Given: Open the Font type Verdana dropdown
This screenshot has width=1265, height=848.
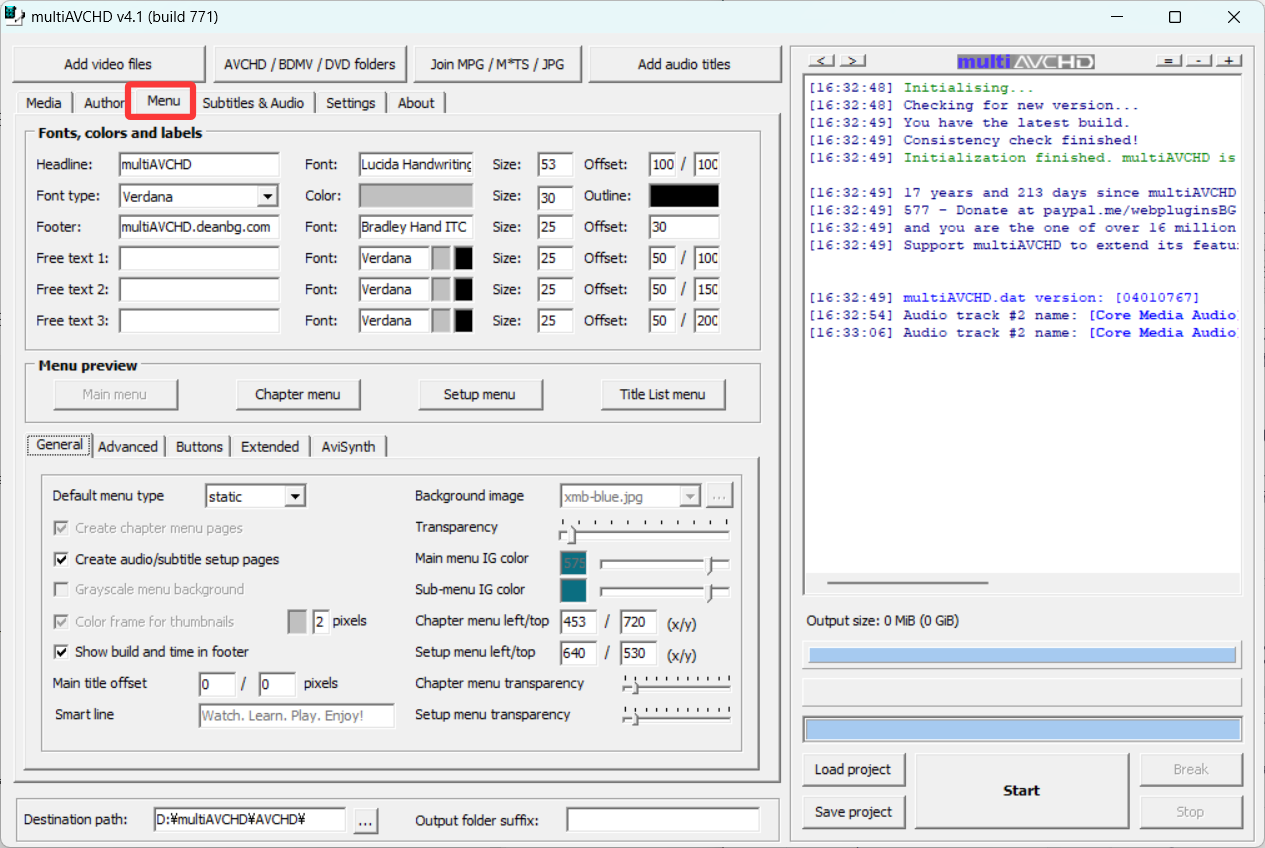Looking at the screenshot, I should pyautogui.click(x=267, y=196).
